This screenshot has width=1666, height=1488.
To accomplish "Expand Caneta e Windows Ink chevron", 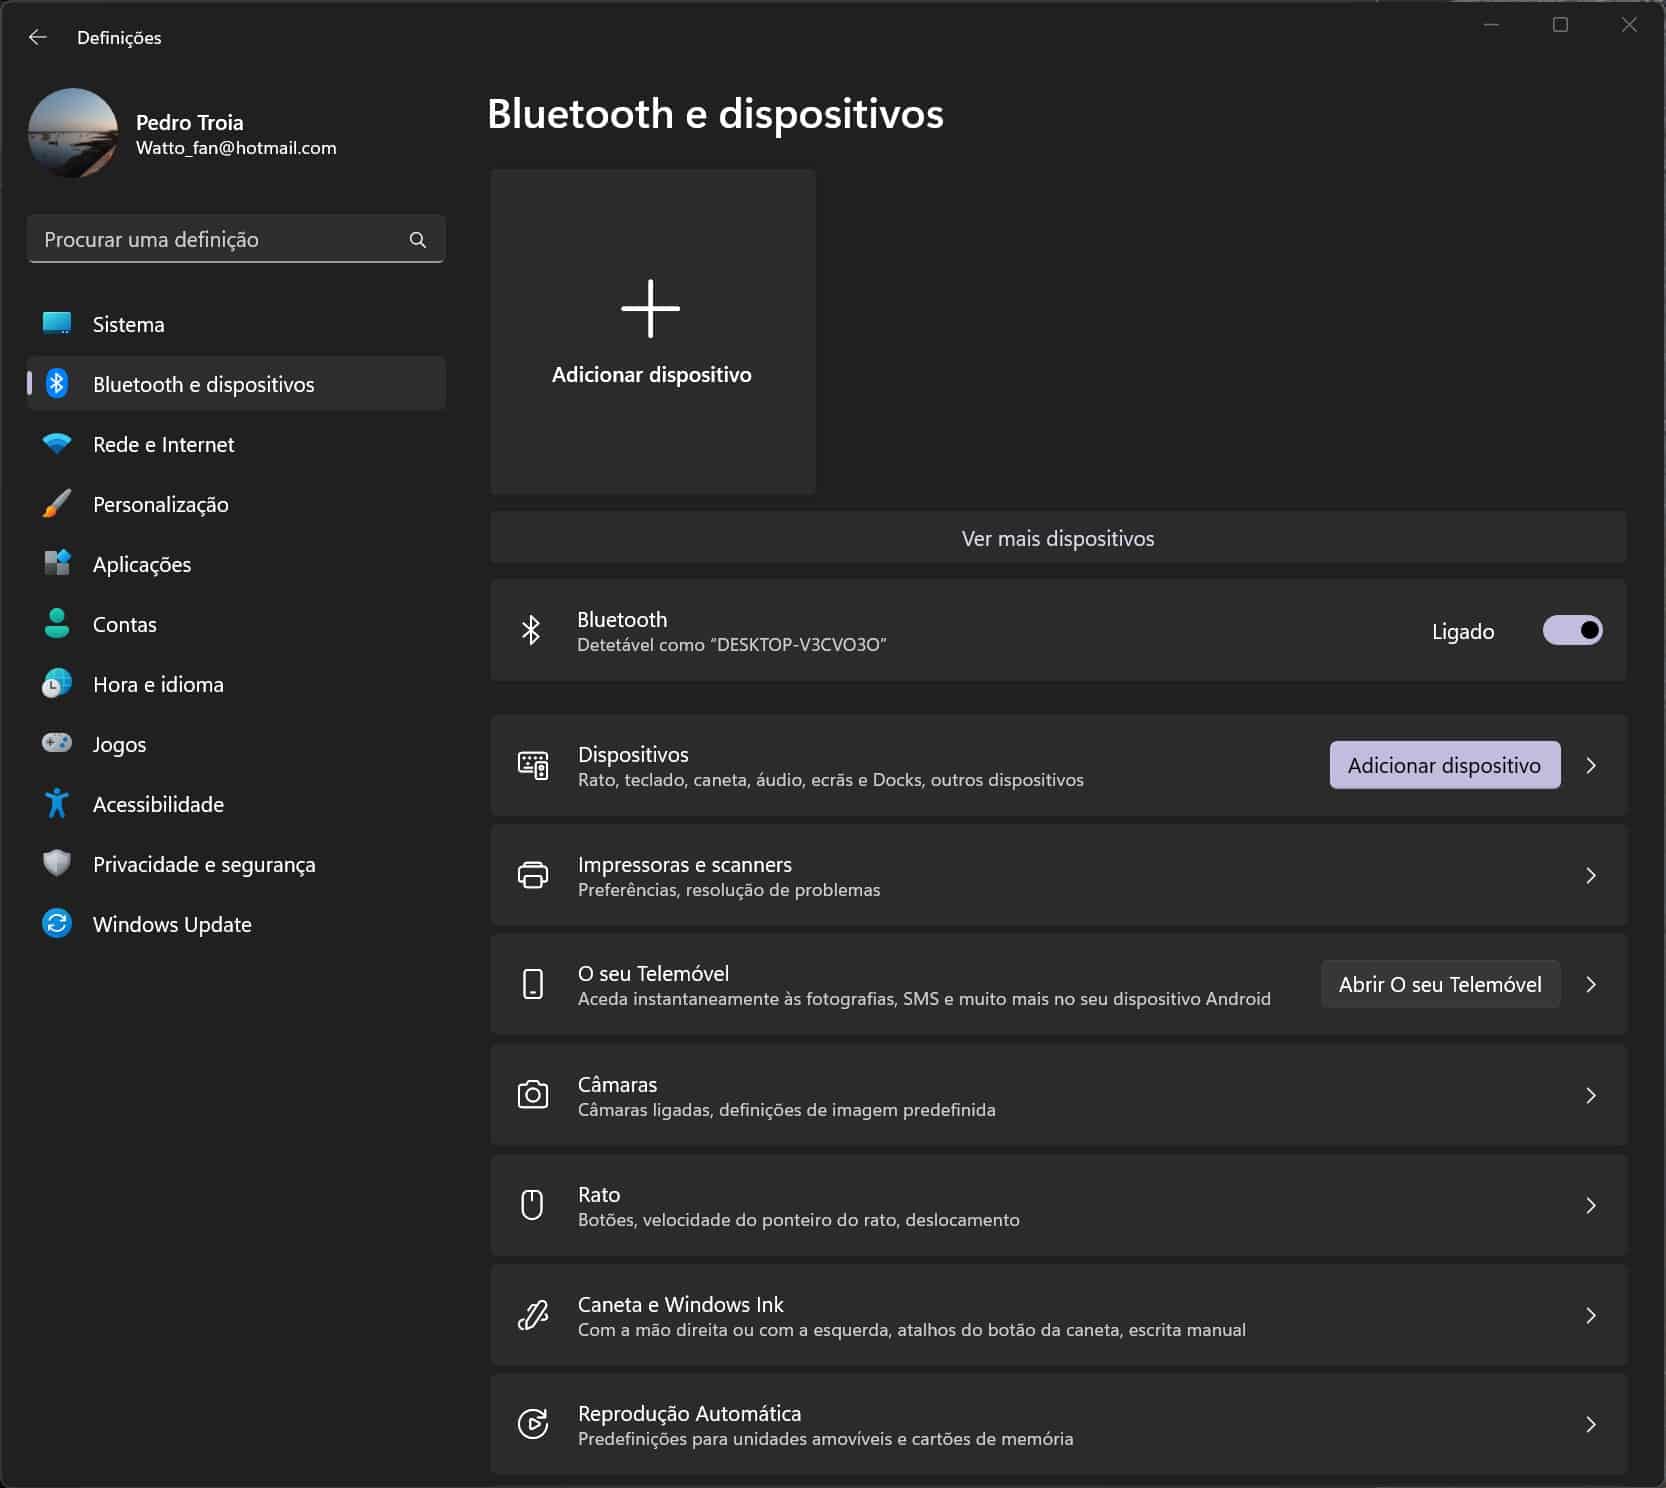I will pos(1591,1315).
